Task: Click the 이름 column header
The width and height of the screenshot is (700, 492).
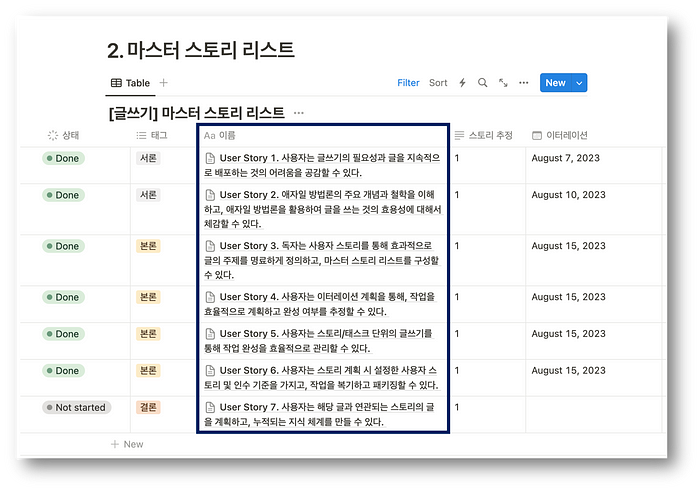Action: tap(220, 135)
